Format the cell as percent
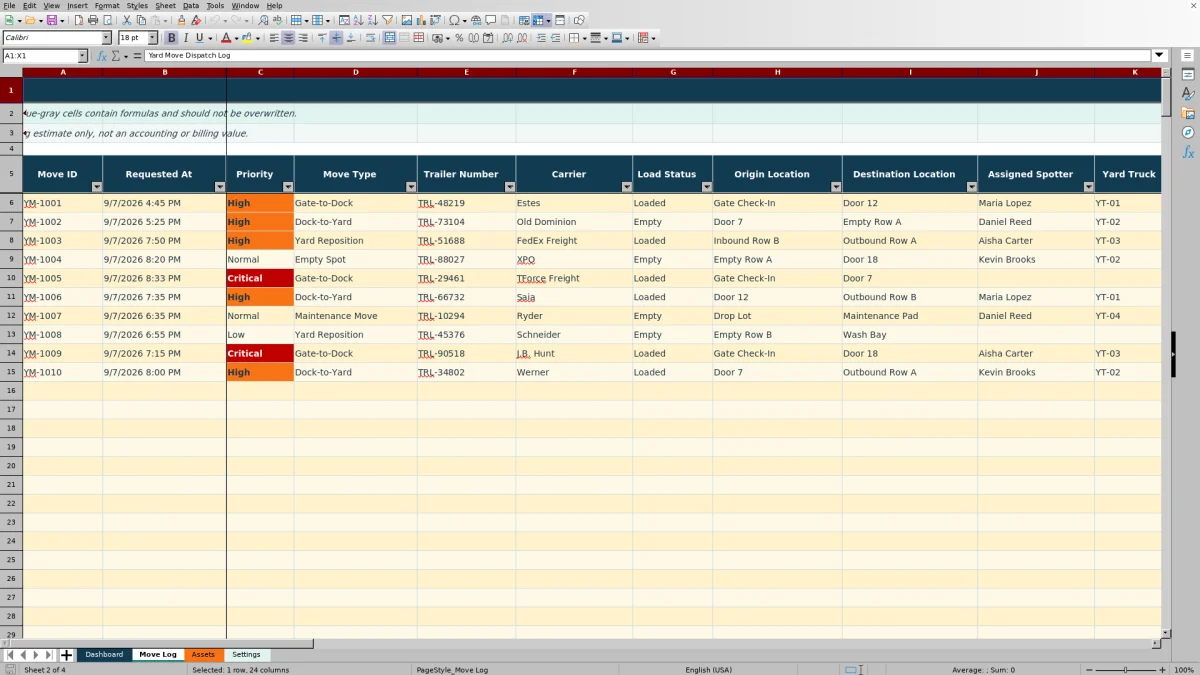Screen dimensions: 1200x675 click(459, 38)
